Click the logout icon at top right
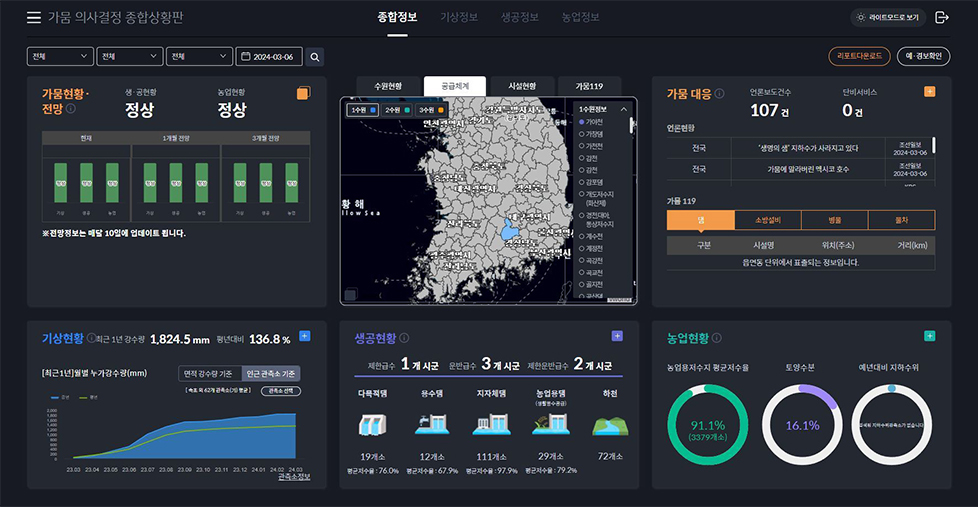 click(x=941, y=17)
